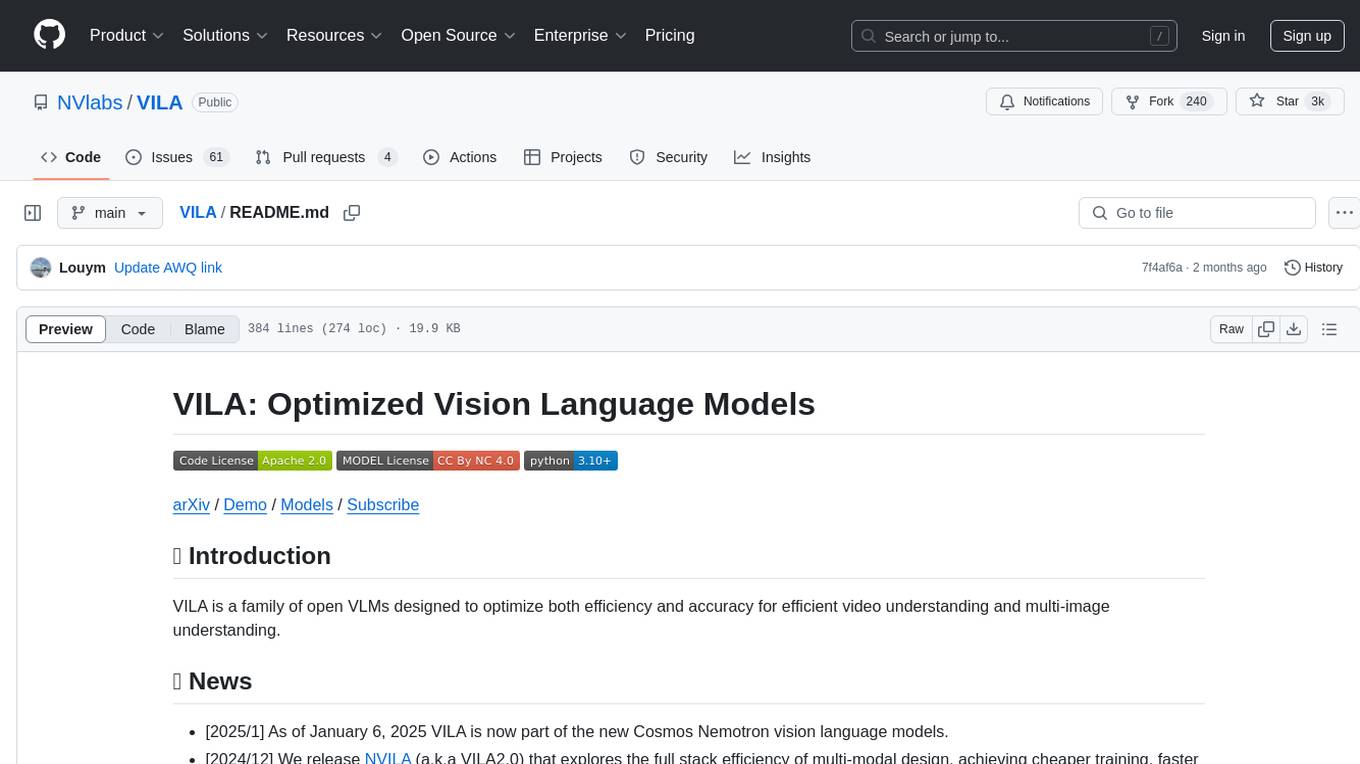Image resolution: width=1360 pixels, height=764 pixels.
Task: Open the more file actions ellipsis menu
Action: [1344, 213]
